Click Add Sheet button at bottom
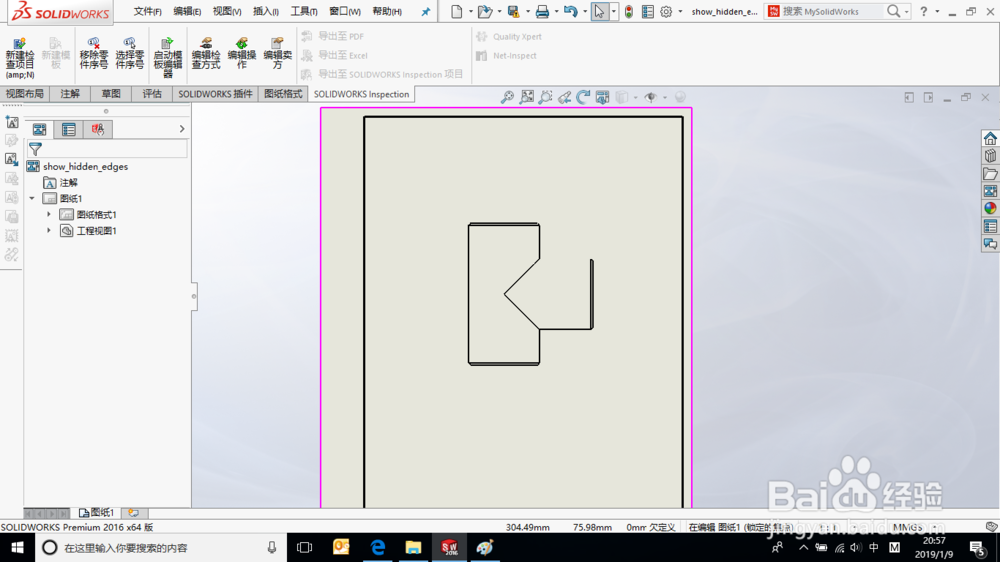1000x562 pixels. coord(134,513)
